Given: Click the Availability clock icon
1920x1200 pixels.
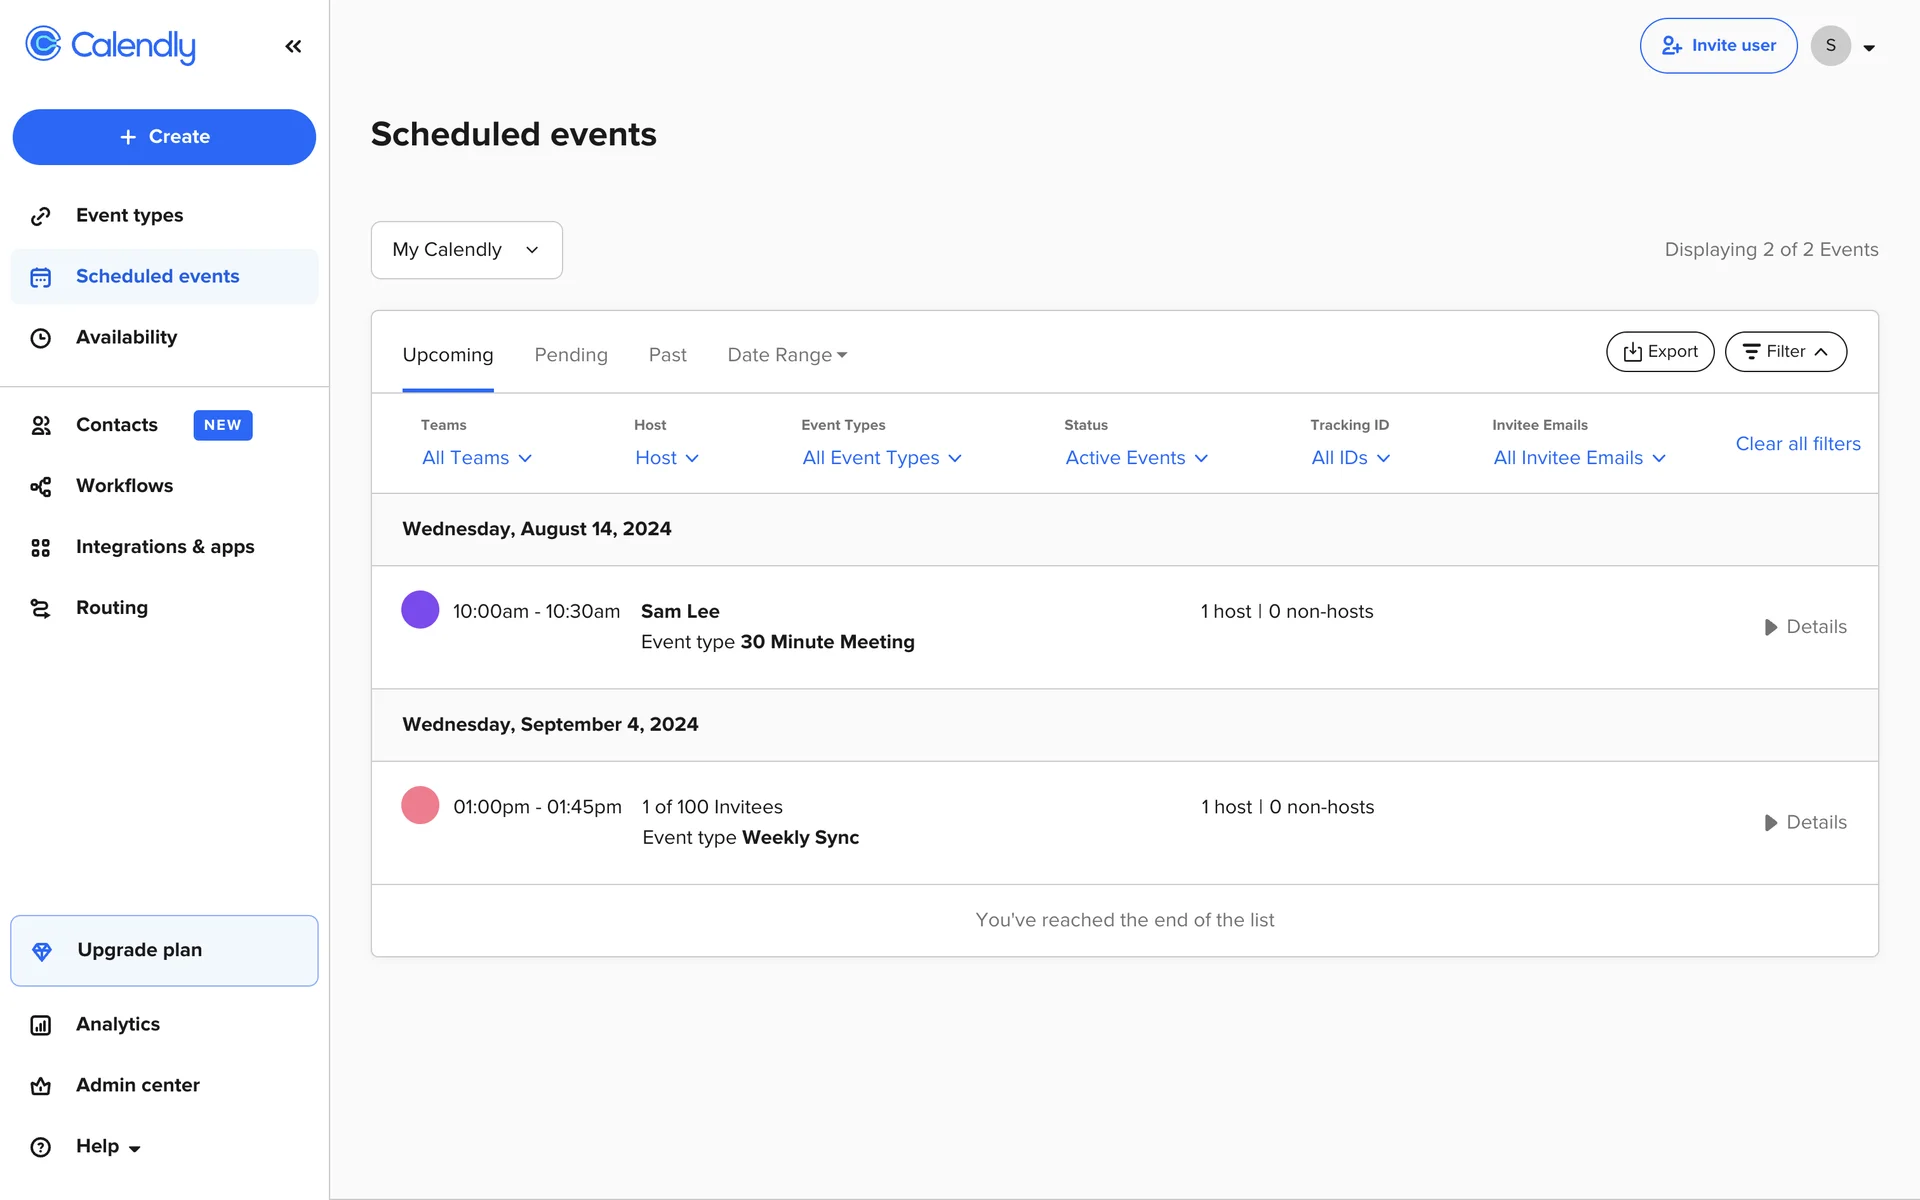Looking at the screenshot, I should tap(41, 338).
